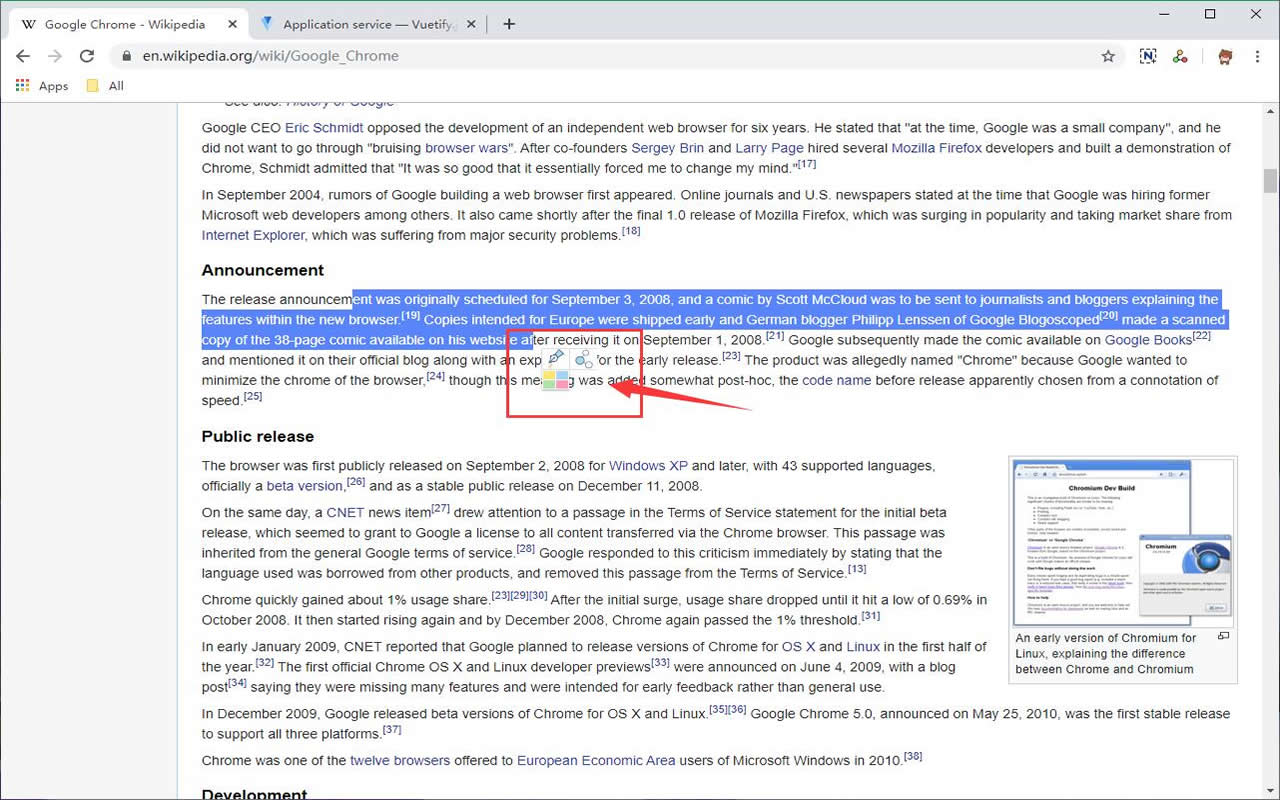This screenshot has width=1280, height=800.
Task: Open the Apps bookmarks shortcut
Action: (42, 86)
